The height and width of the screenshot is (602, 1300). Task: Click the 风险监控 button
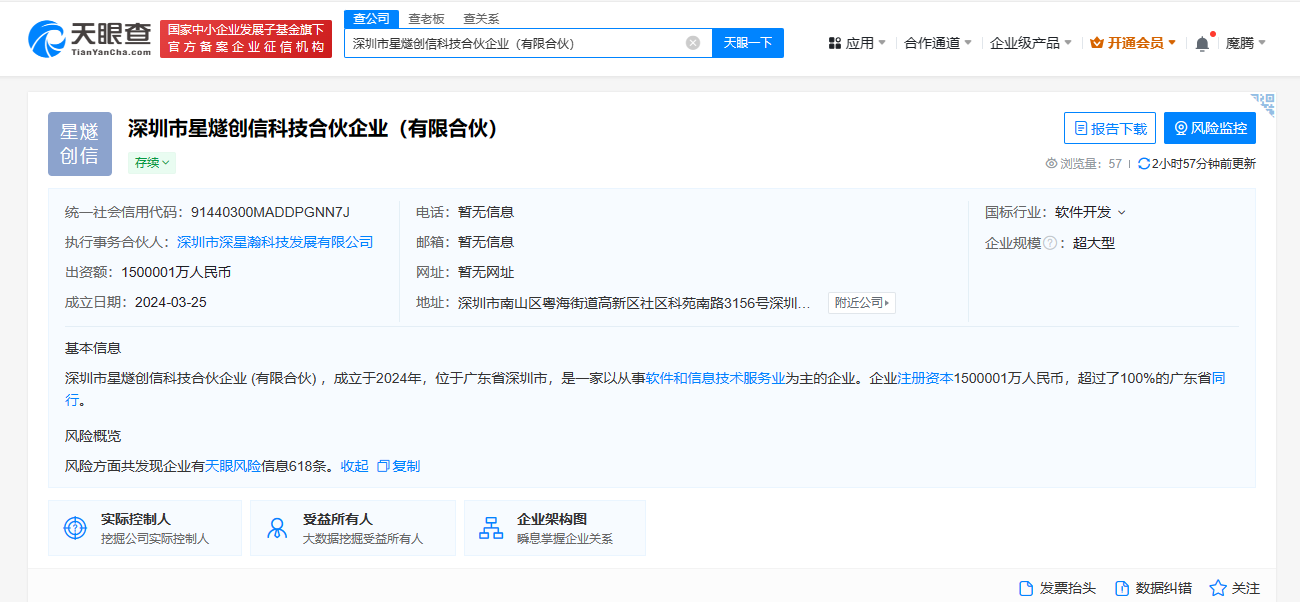(1210, 128)
